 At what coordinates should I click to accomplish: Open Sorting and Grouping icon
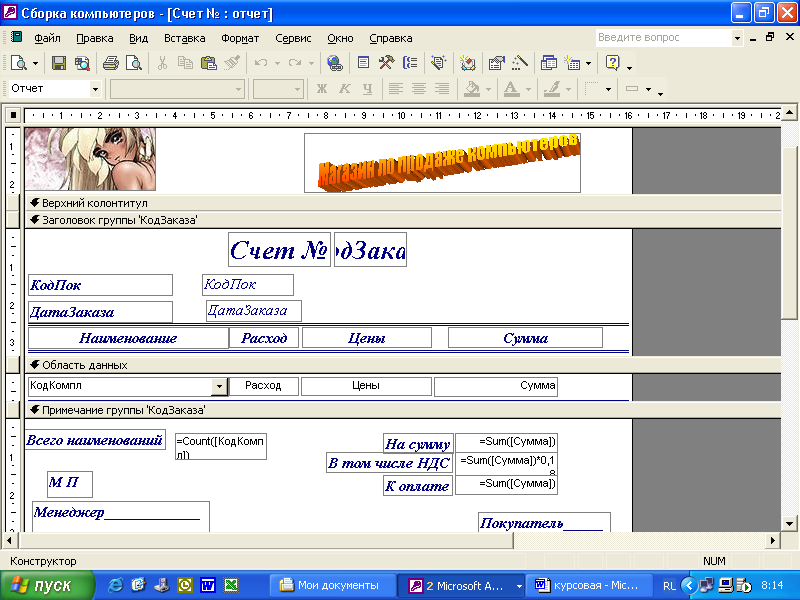click(410, 63)
